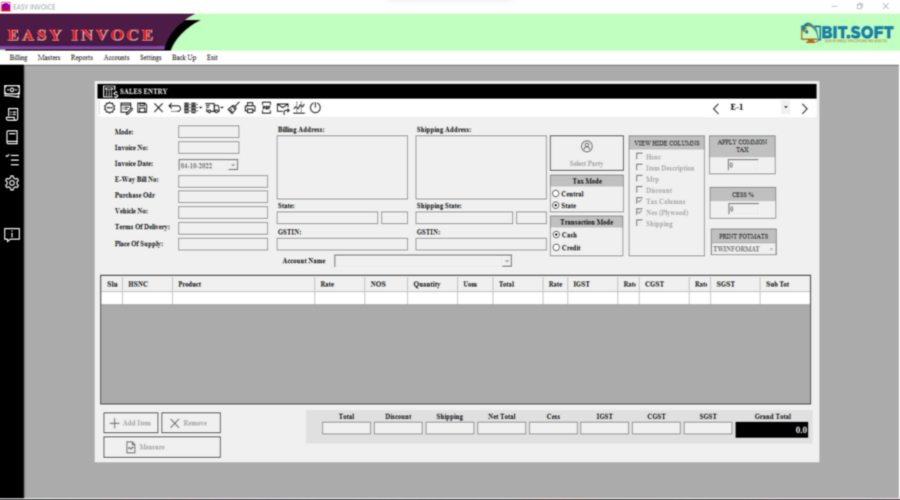This screenshot has width=900, height=500.
Task: Open the Print Formats dropdown
Action: click(x=771, y=249)
